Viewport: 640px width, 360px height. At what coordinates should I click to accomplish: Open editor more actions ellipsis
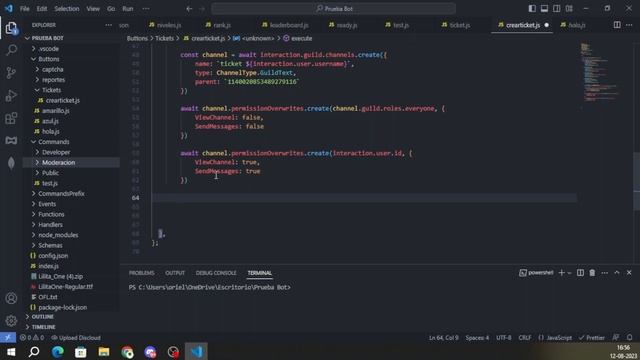point(629,25)
